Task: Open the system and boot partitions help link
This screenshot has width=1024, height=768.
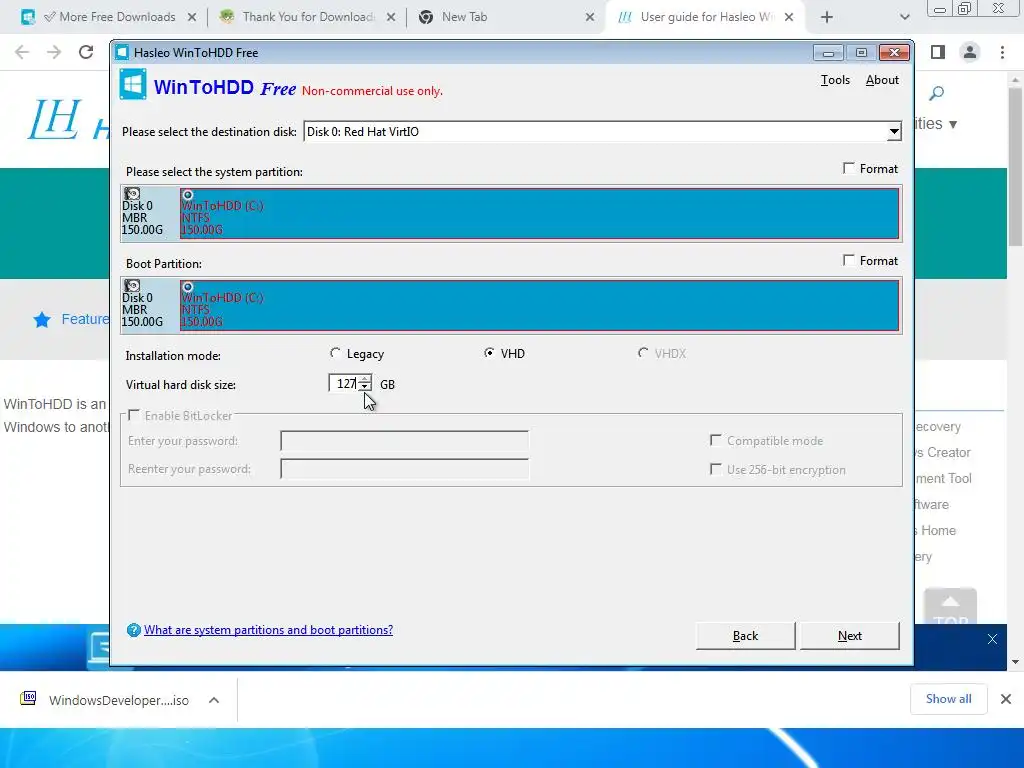Action: point(268,630)
